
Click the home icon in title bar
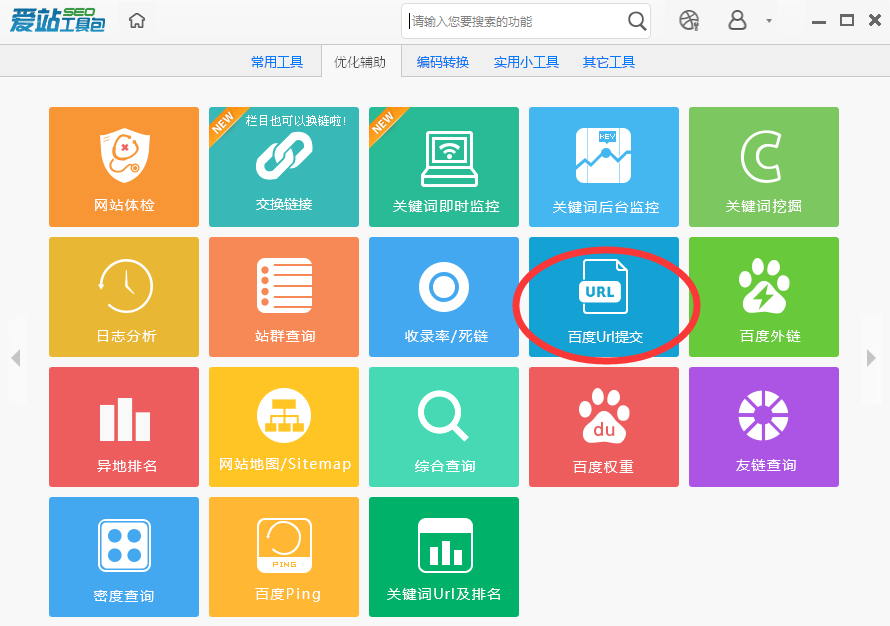pos(137,19)
